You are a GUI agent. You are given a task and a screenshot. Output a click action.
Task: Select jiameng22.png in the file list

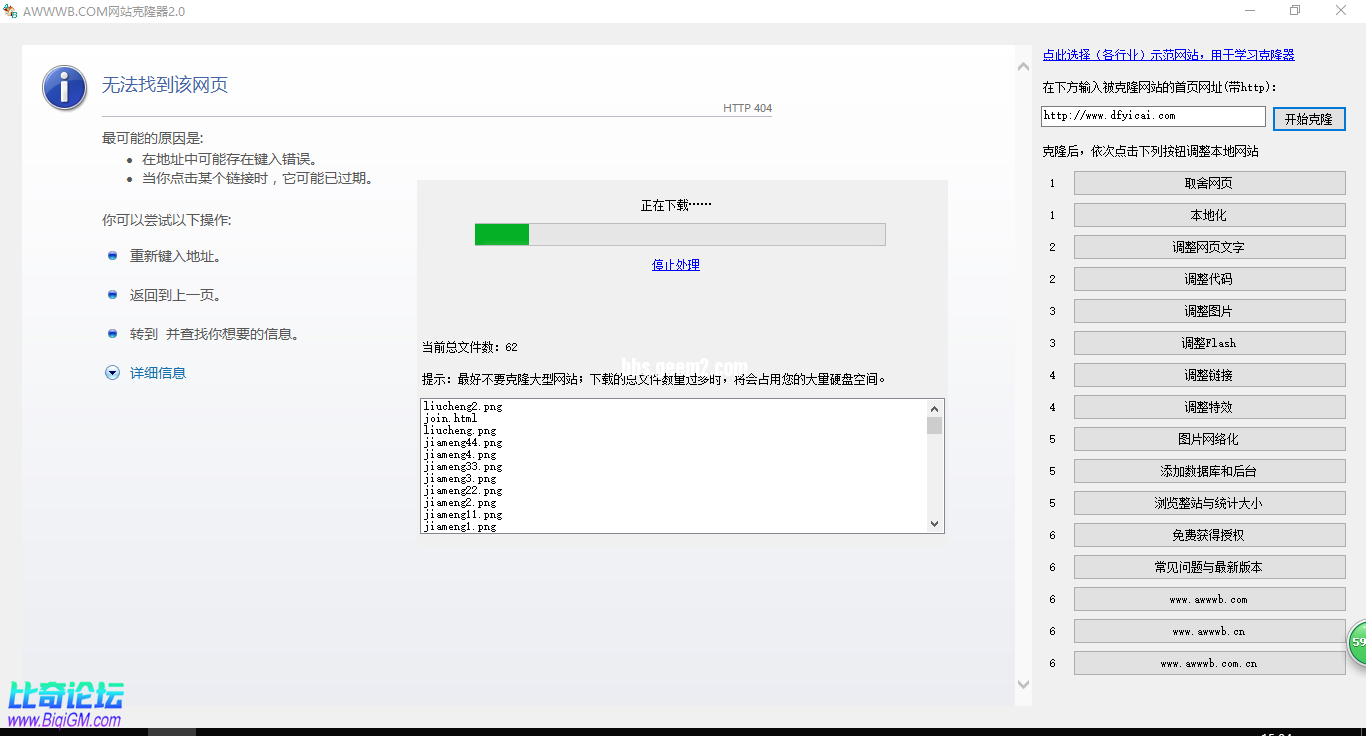click(x=463, y=491)
